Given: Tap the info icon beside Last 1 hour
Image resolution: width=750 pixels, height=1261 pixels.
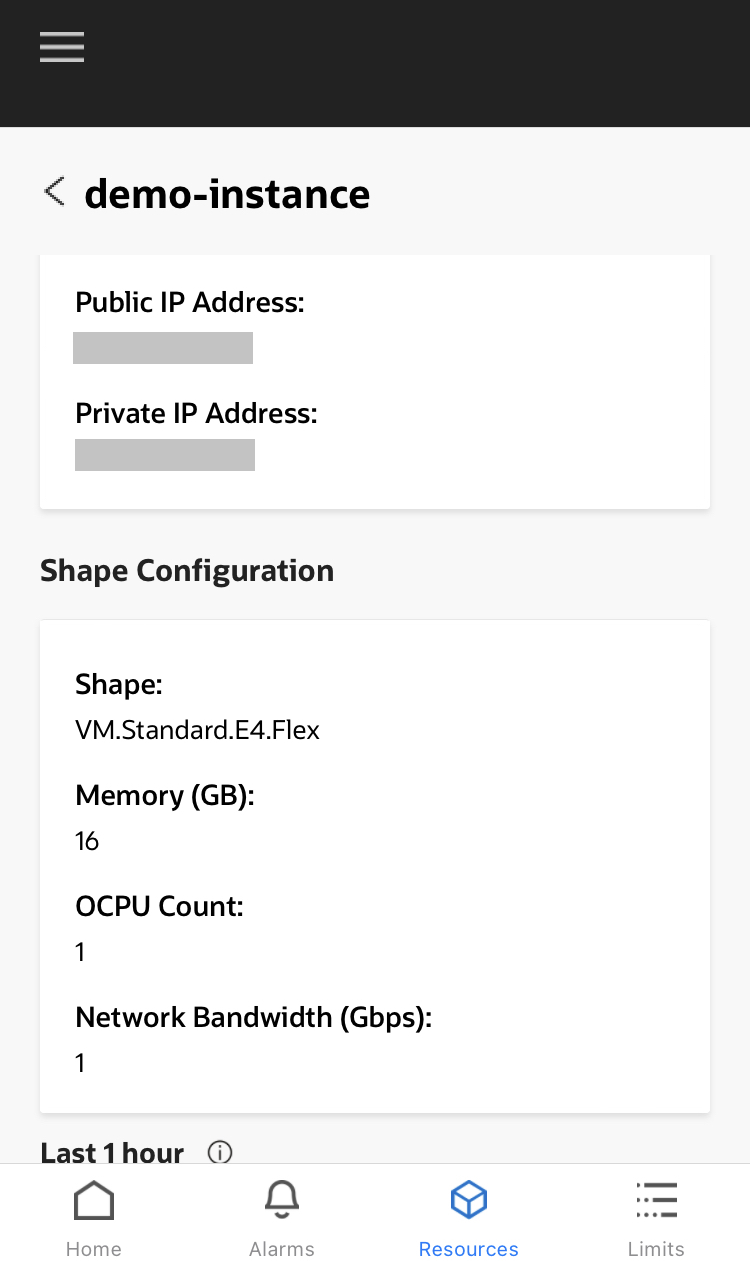Looking at the screenshot, I should click(220, 1152).
